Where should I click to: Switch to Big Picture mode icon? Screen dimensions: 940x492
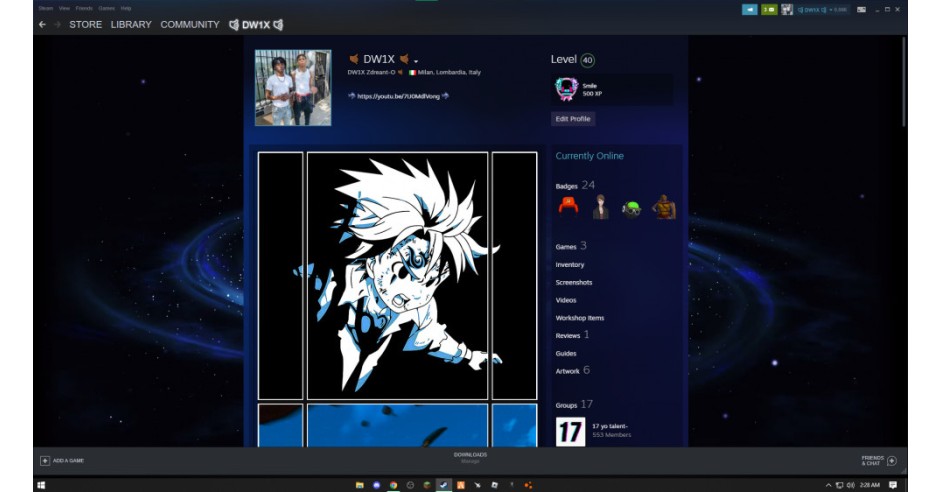(x=861, y=10)
